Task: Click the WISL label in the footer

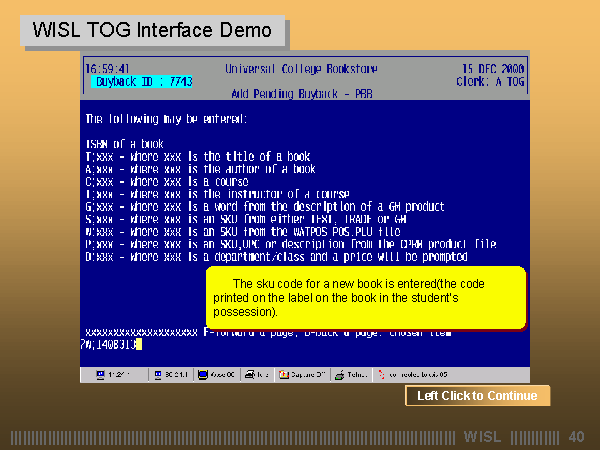Action: 482,437
